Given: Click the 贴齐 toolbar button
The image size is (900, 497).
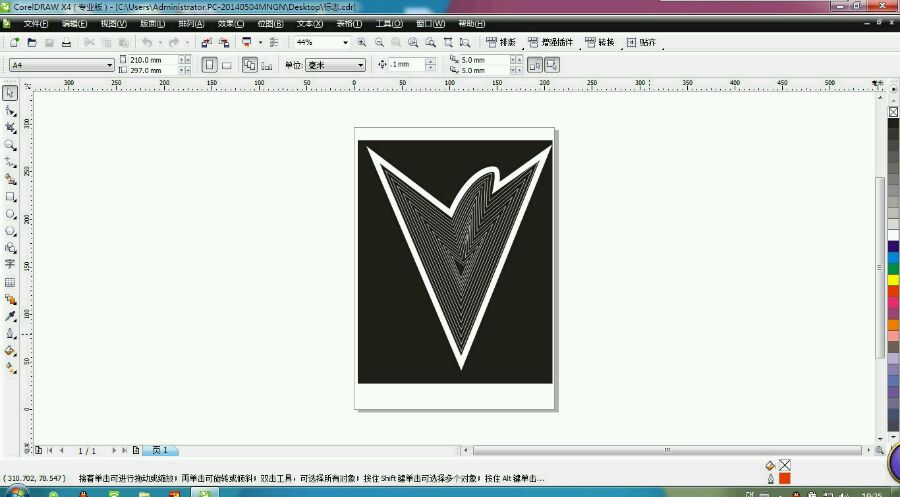Looking at the screenshot, I should tap(641, 42).
